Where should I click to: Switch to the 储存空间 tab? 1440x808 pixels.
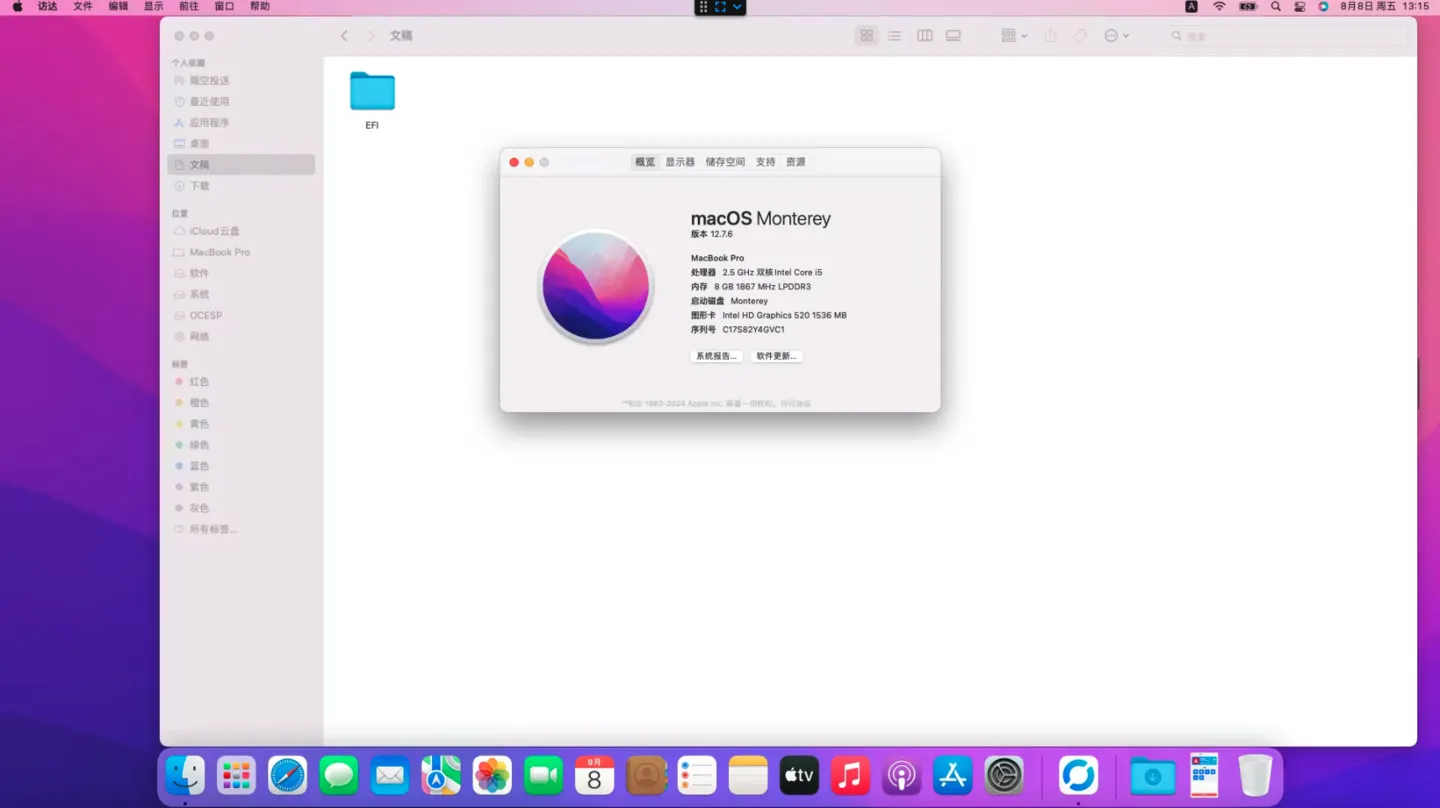[725, 162]
